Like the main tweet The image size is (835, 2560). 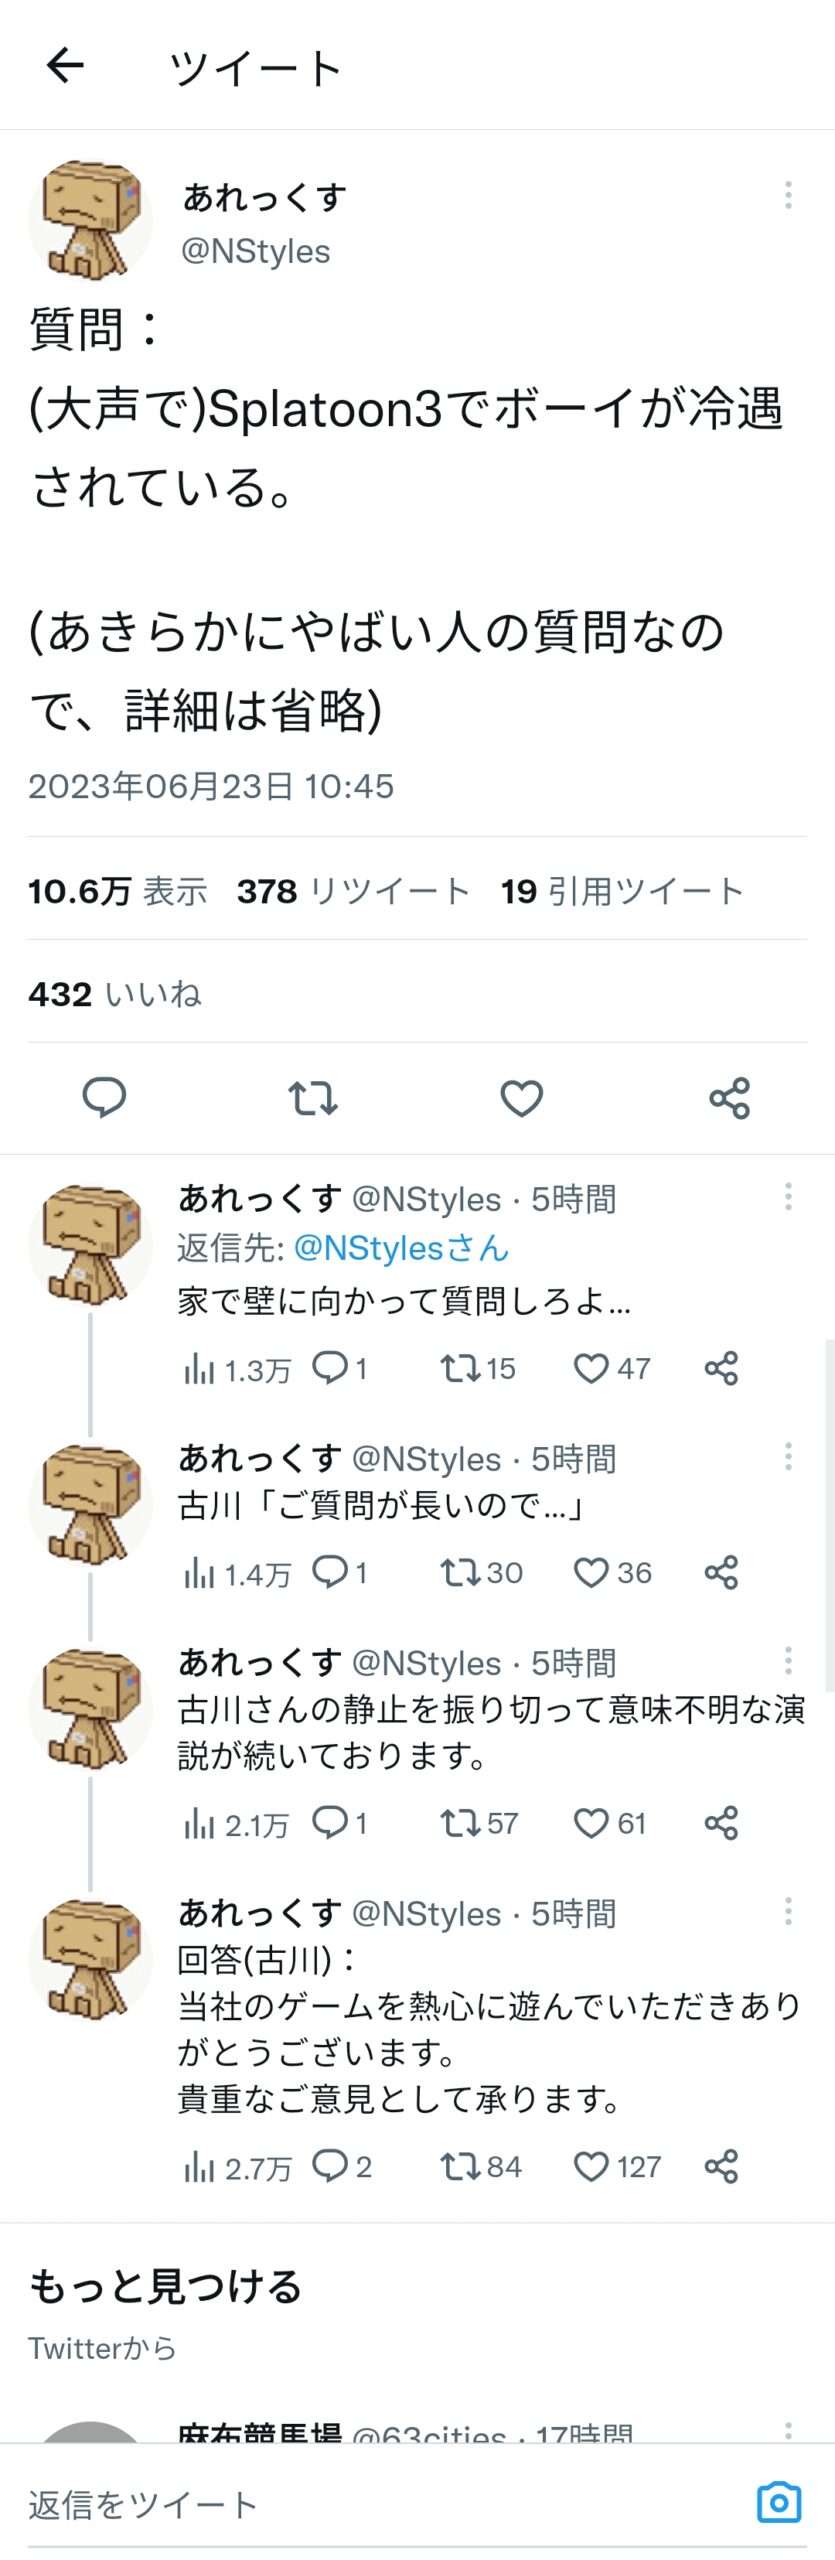coord(521,1097)
